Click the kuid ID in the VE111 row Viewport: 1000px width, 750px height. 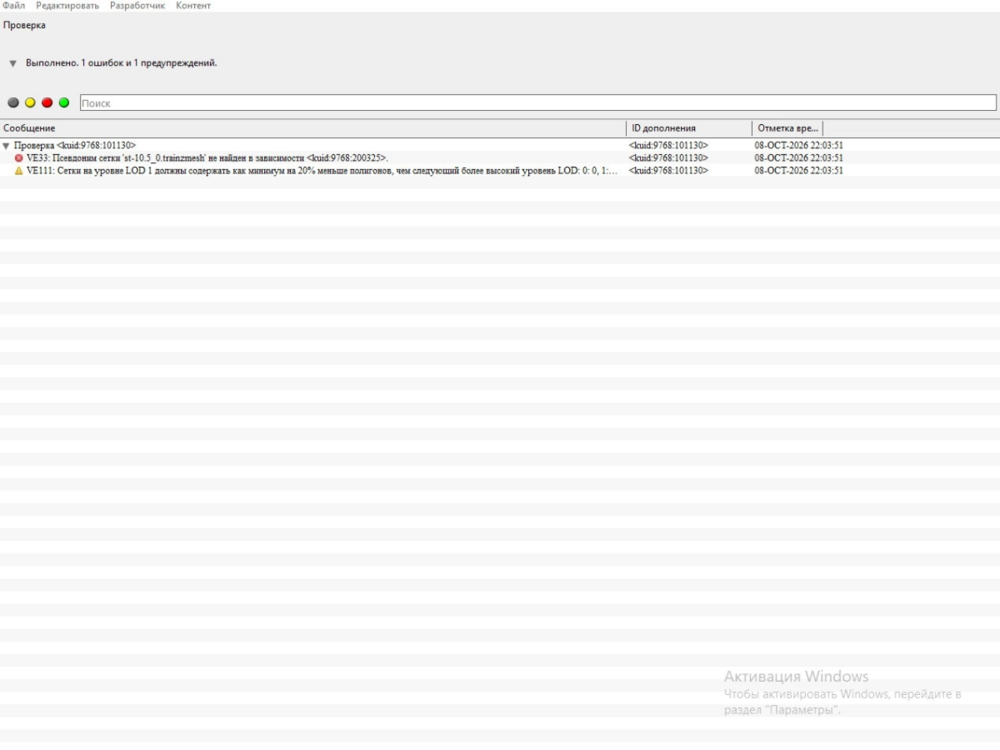point(668,171)
